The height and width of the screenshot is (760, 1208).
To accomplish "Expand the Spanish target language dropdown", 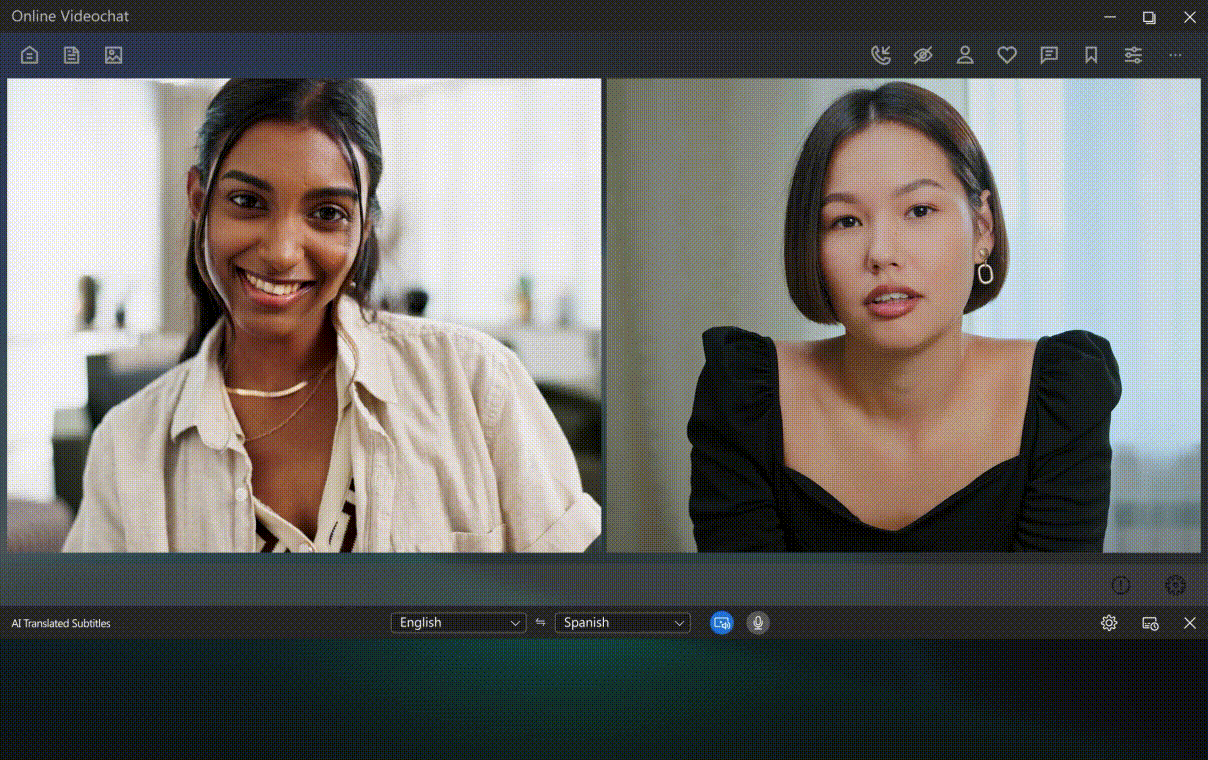I will coord(623,623).
